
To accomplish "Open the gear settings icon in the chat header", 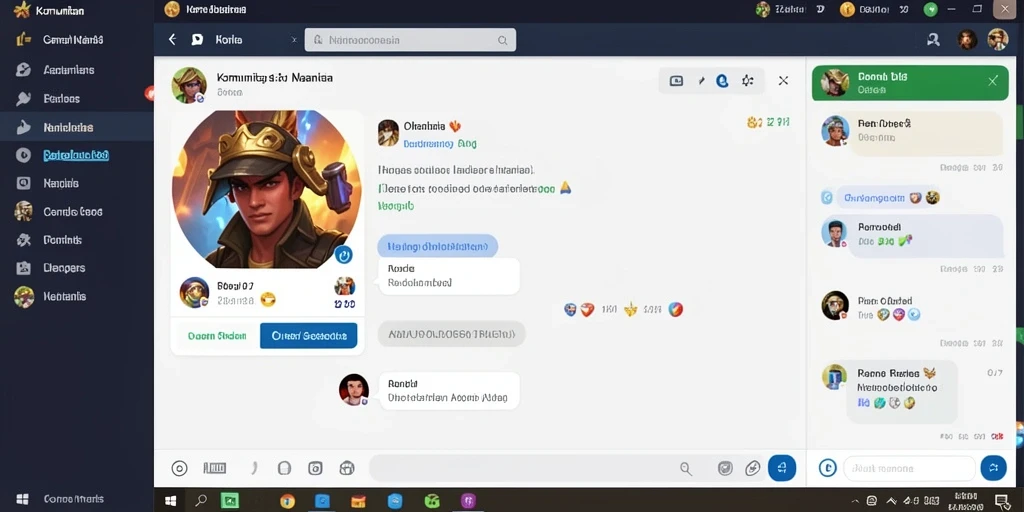I will (x=748, y=81).
